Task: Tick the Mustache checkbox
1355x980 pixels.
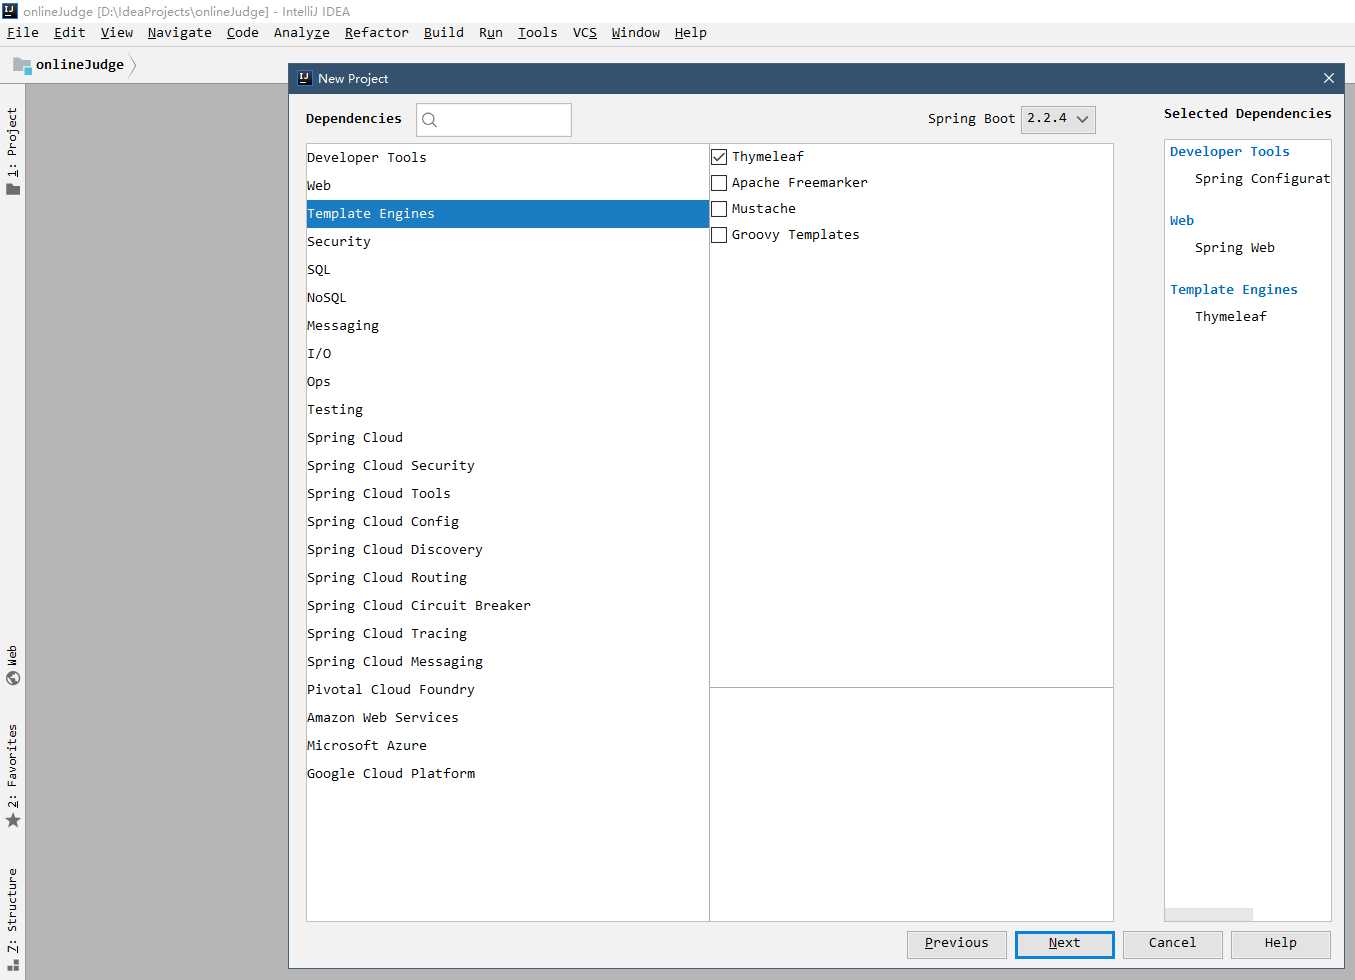Action: click(x=719, y=209)
